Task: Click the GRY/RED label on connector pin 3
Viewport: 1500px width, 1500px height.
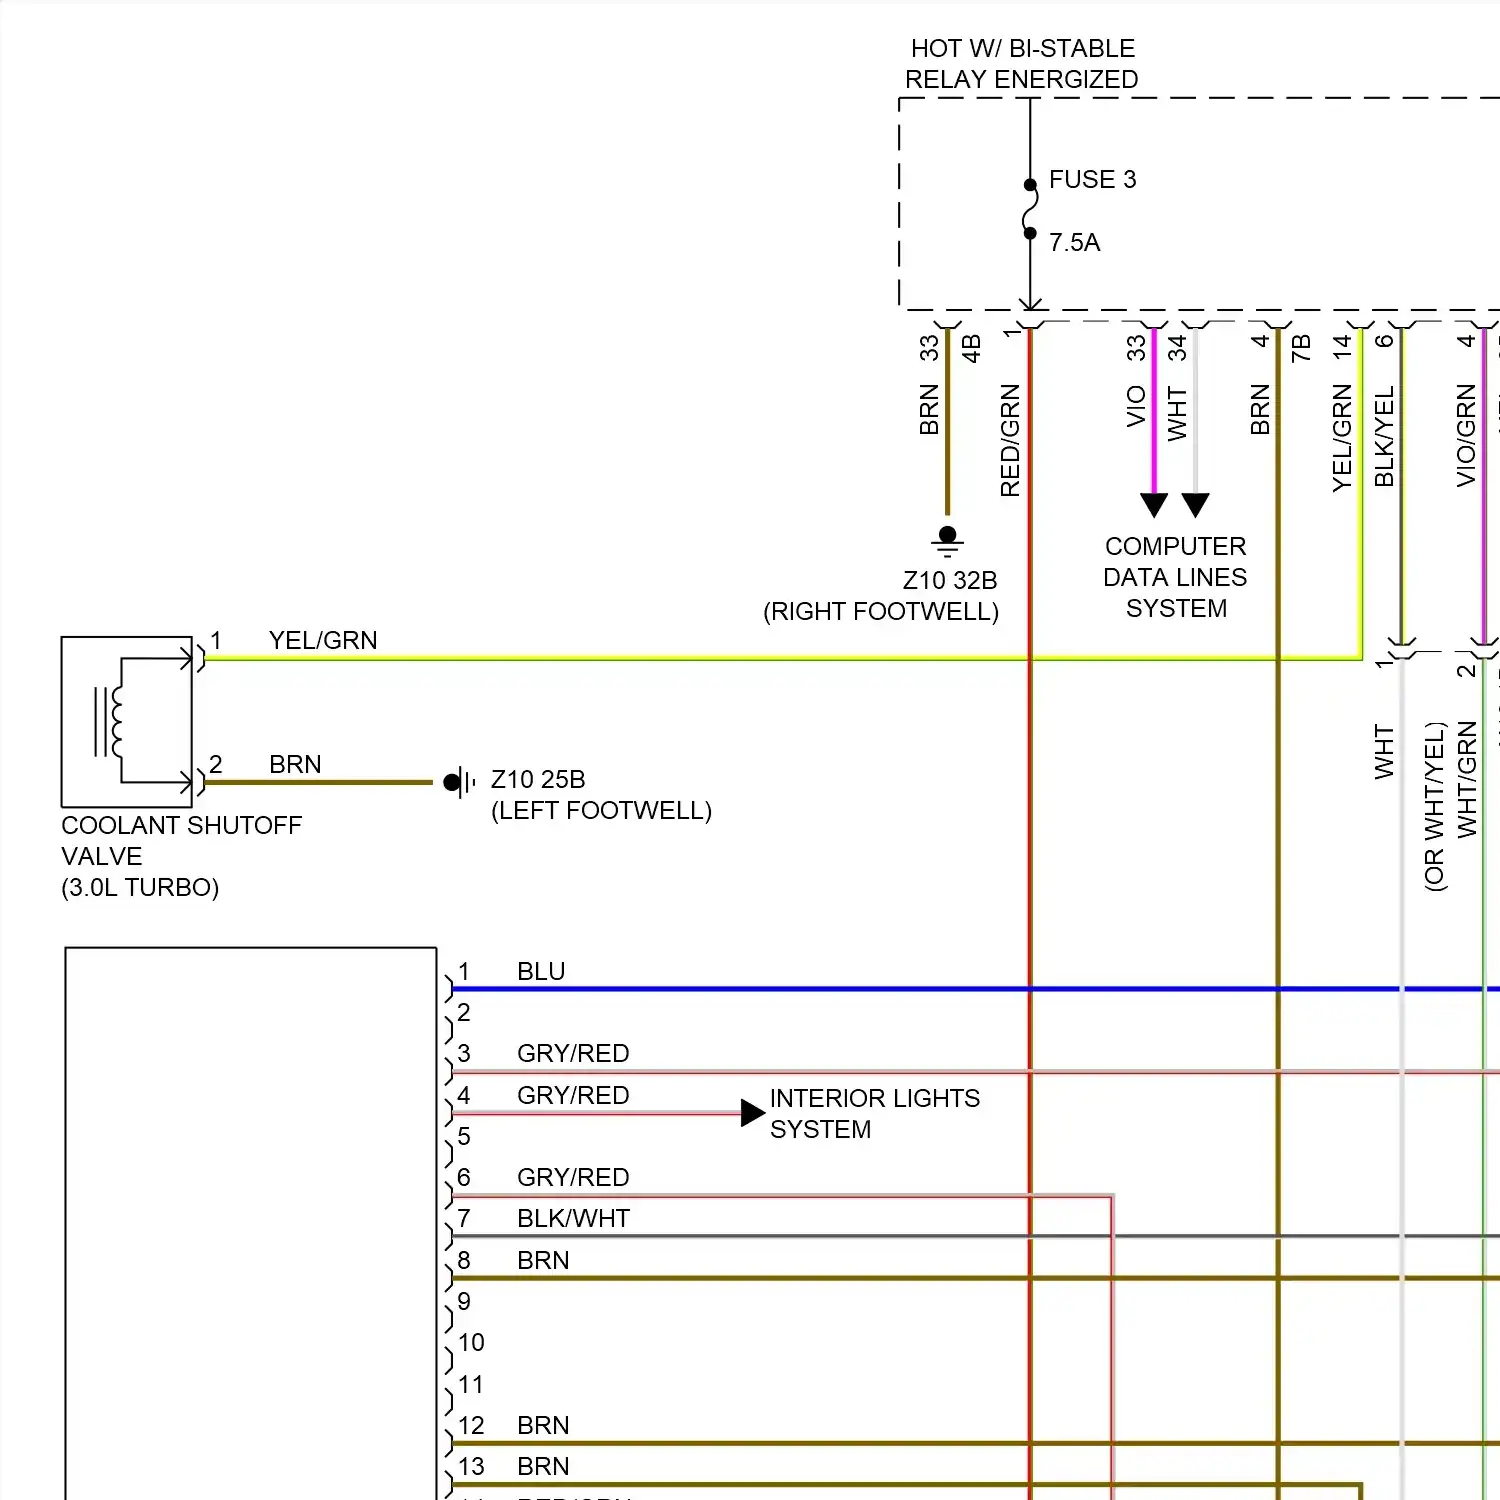Action: [573, 1054]
